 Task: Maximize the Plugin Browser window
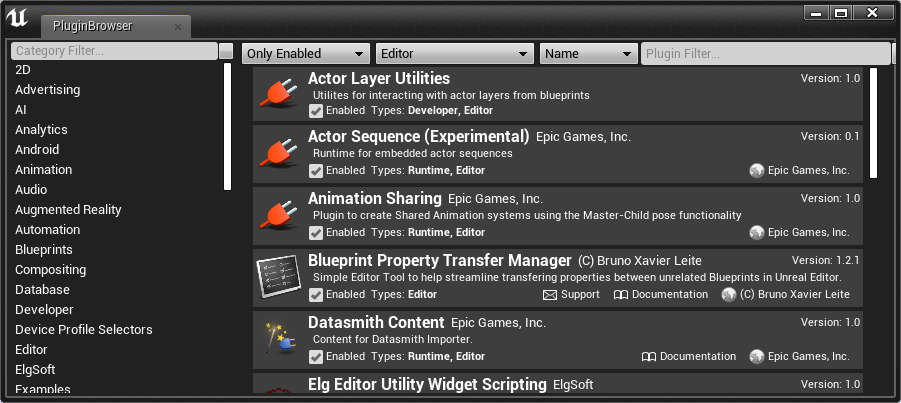click(841, 13)
